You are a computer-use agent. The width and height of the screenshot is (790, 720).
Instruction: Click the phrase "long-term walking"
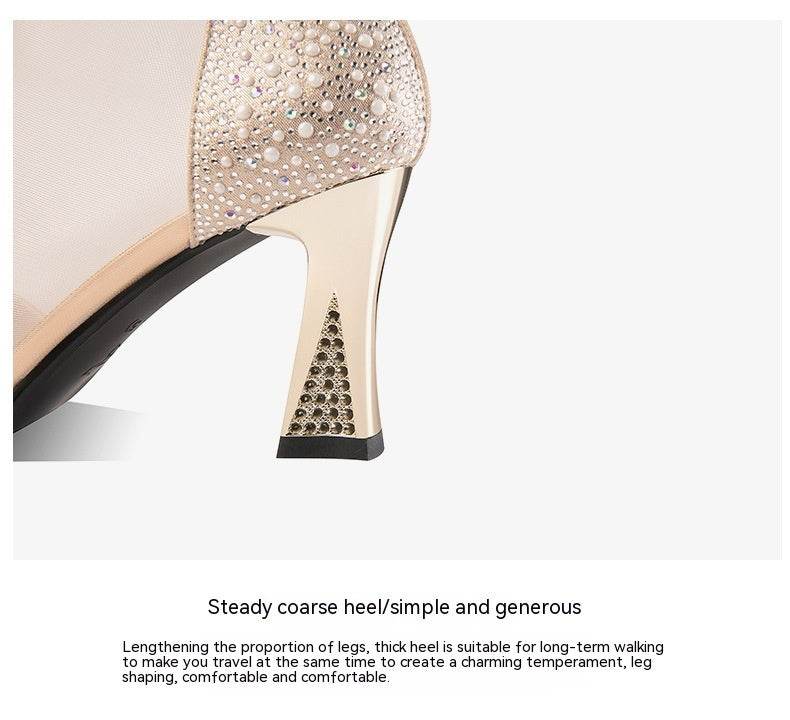[x=602, y=646]
